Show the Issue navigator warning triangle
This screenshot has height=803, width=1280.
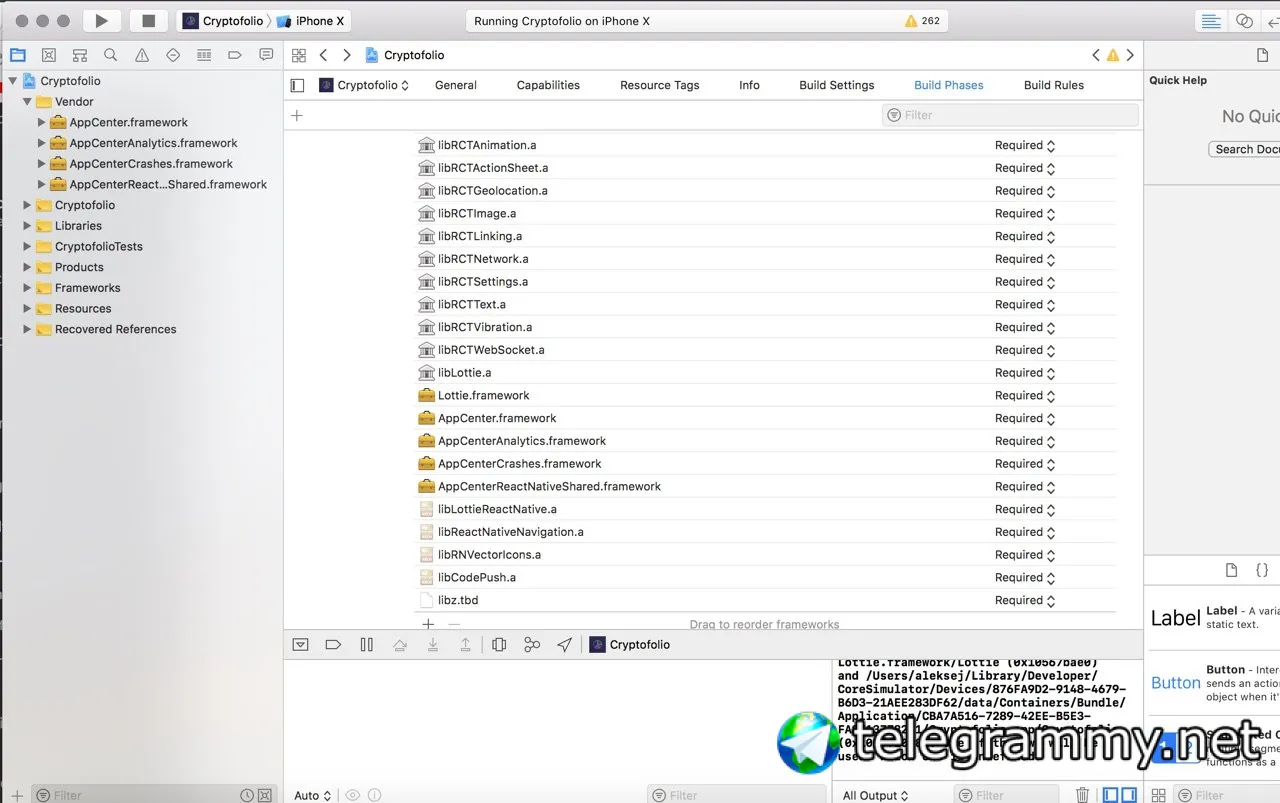(142, 55)
